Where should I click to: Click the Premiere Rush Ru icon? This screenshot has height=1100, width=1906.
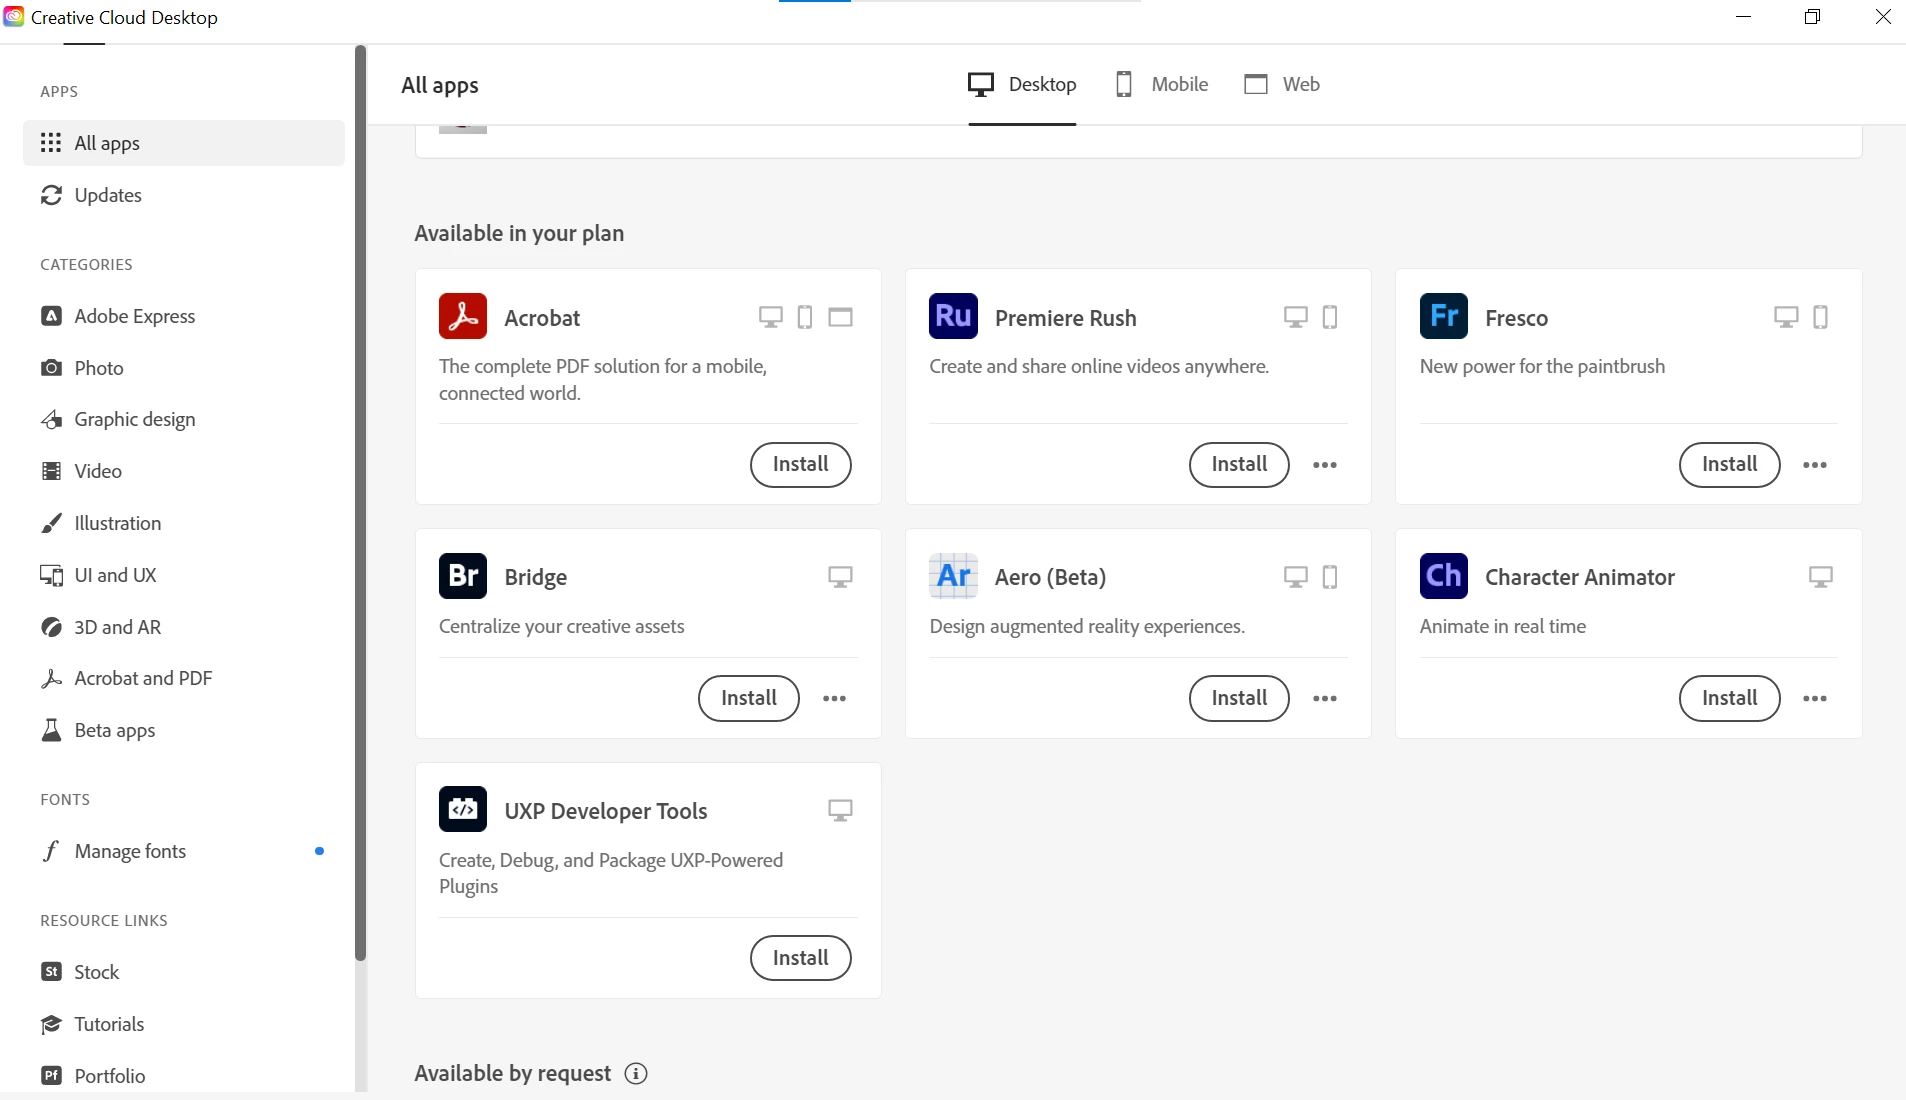coord(953,316)
